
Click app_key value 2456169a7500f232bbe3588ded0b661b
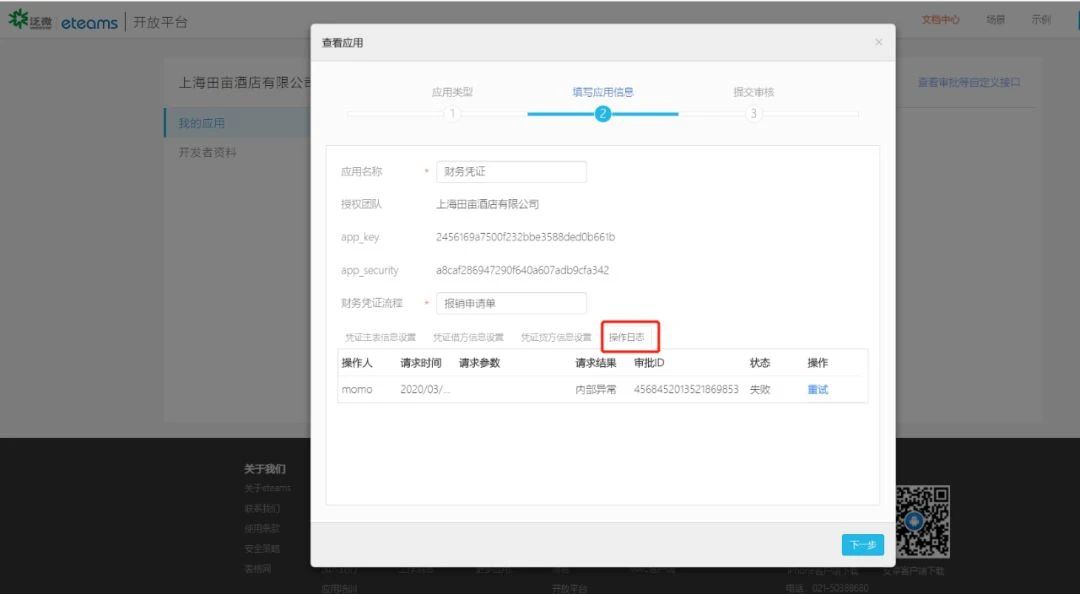click(526, 237)
